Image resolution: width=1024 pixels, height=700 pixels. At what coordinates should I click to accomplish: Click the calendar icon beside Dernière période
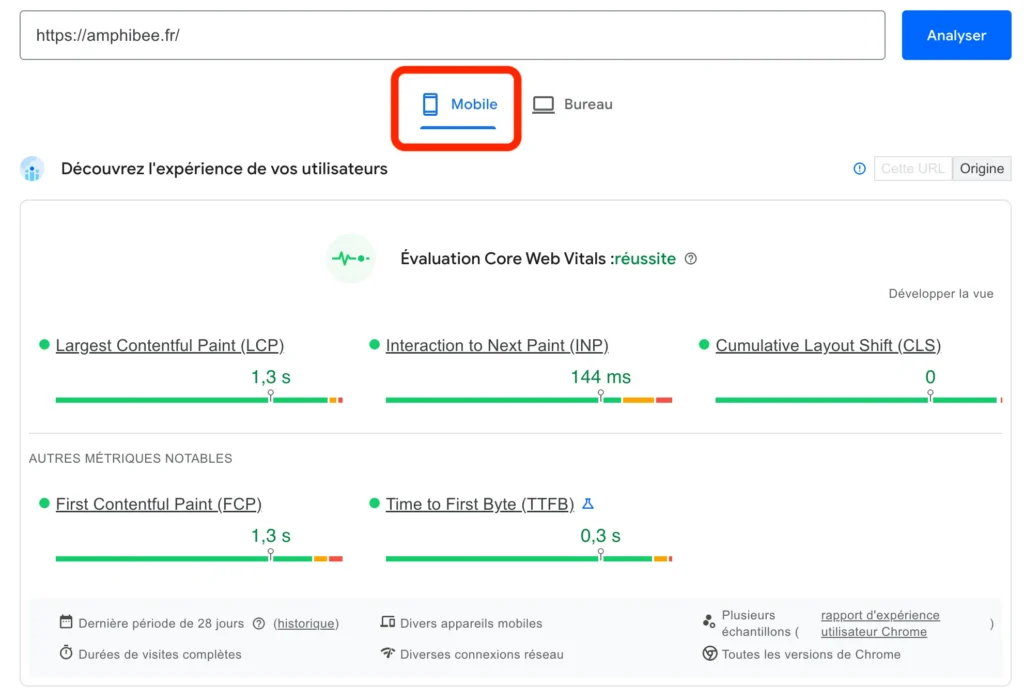[65, 622]
